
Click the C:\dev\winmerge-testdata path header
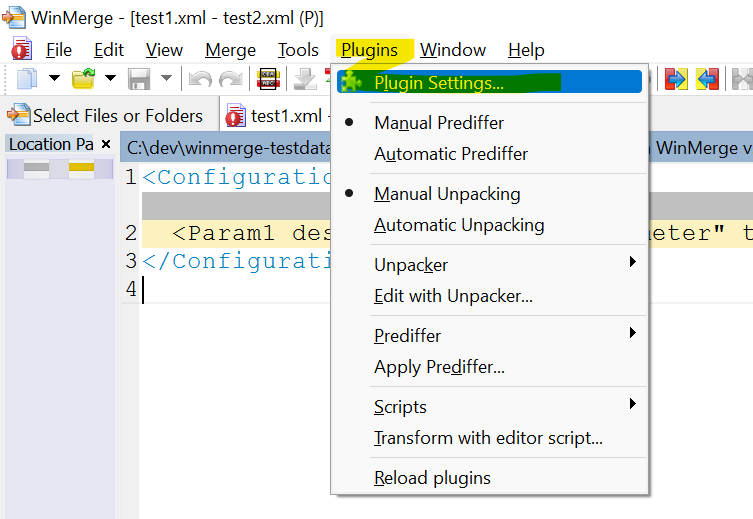pyautogui.click(x=229, y=148)
